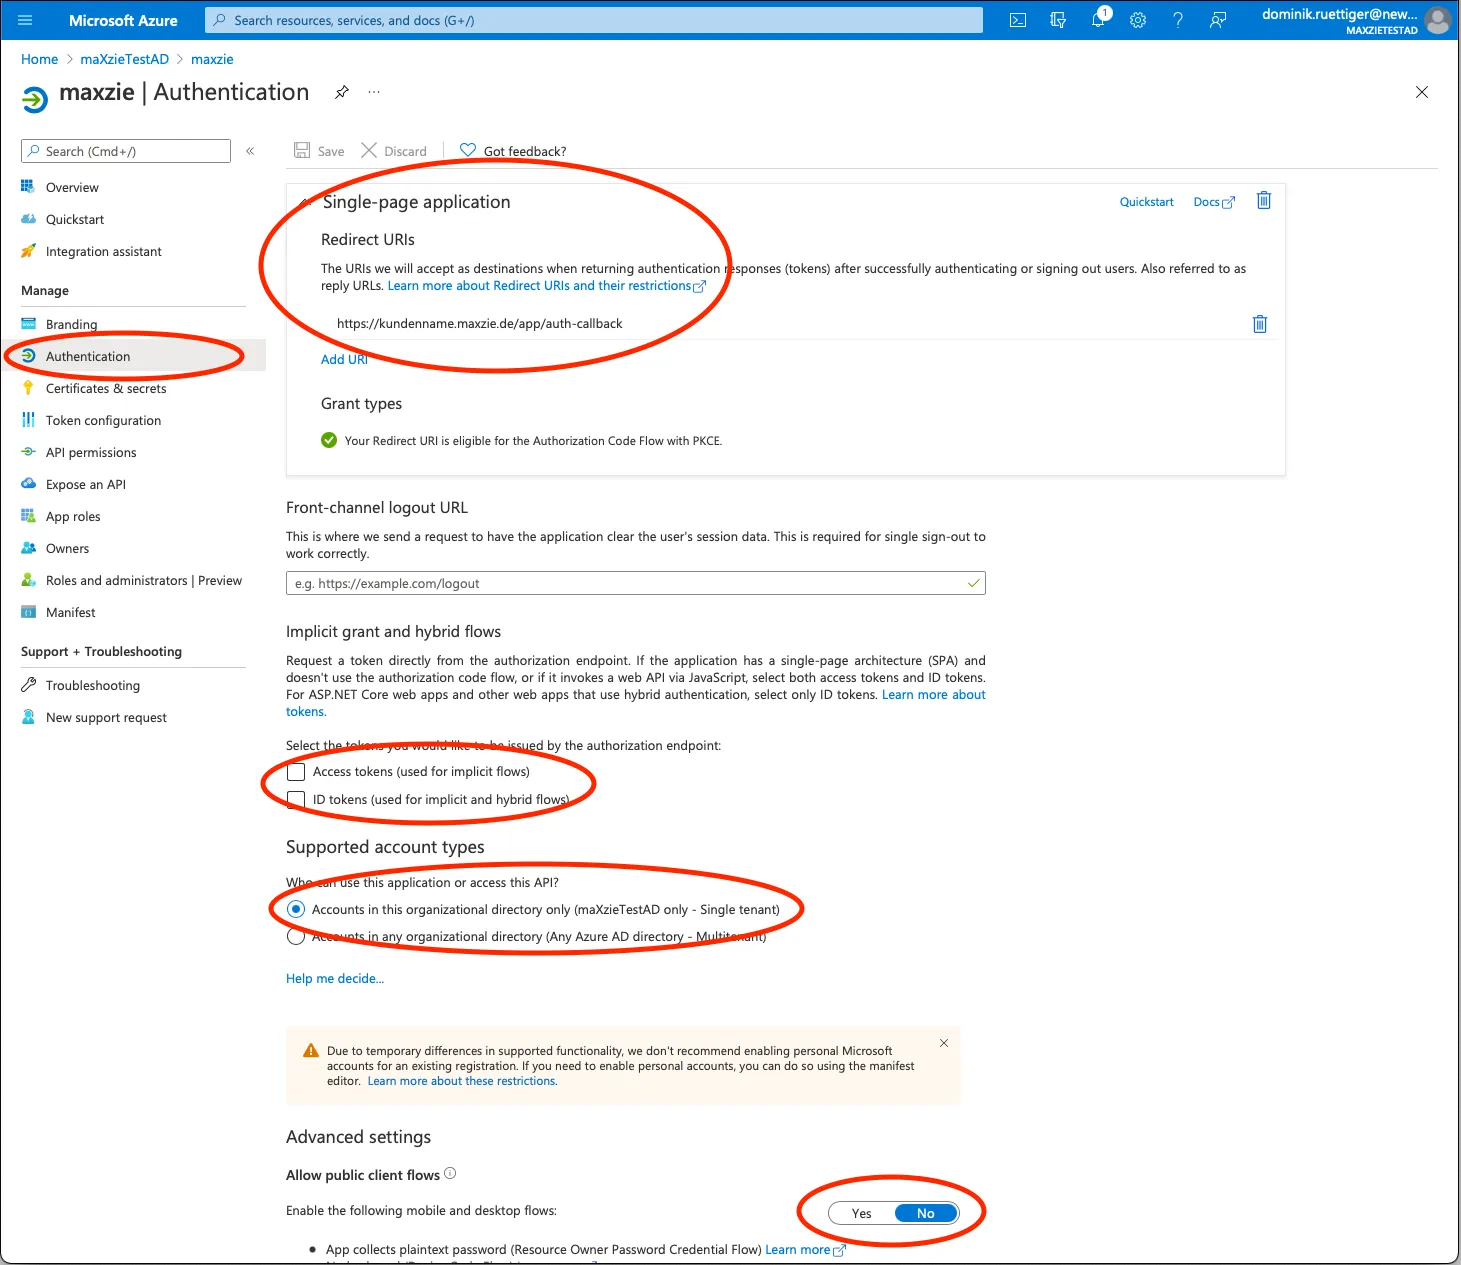1461x1265 pixels.
Task: Collapse the left navigation menu
Action: [250, 151]
